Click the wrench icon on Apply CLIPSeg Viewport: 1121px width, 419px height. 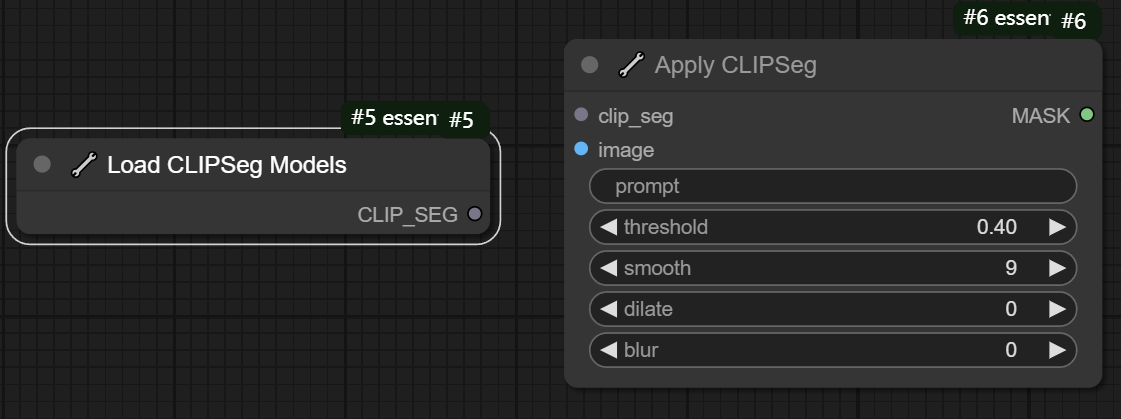(631, 66)
